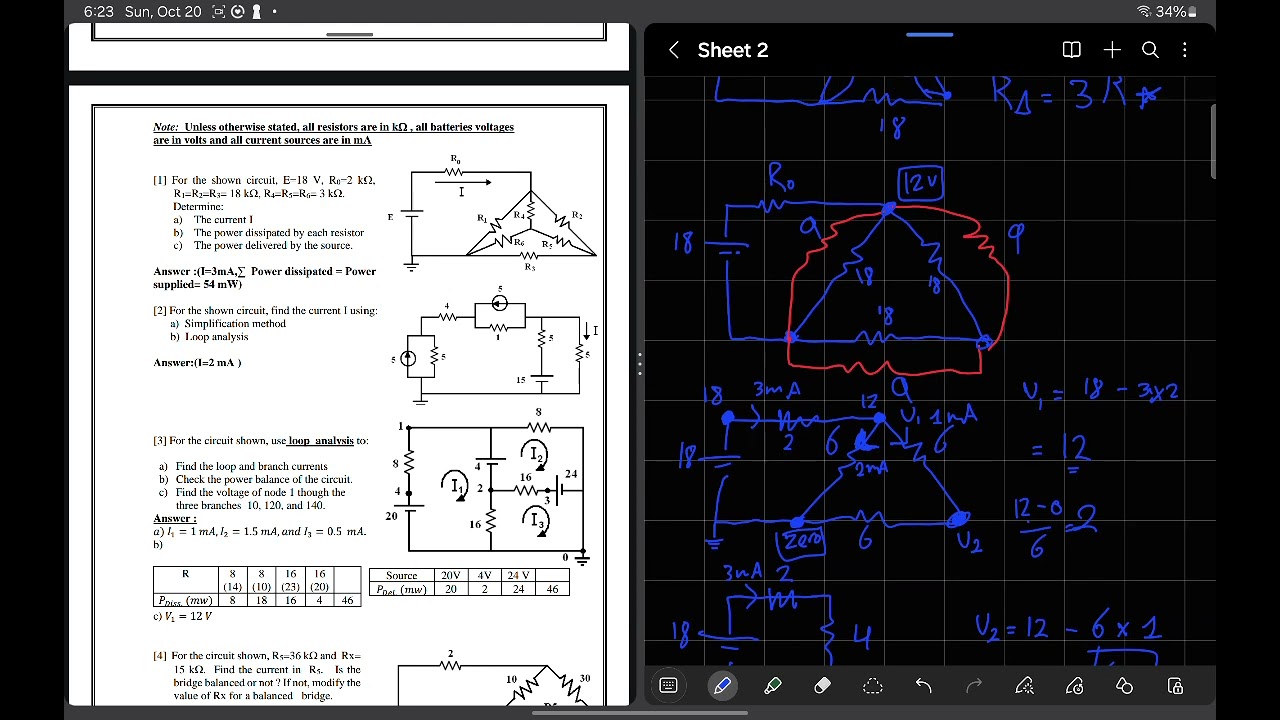Toggle the canvas lock icon
Viewport: 1280px width, 720px height.
1175,685
